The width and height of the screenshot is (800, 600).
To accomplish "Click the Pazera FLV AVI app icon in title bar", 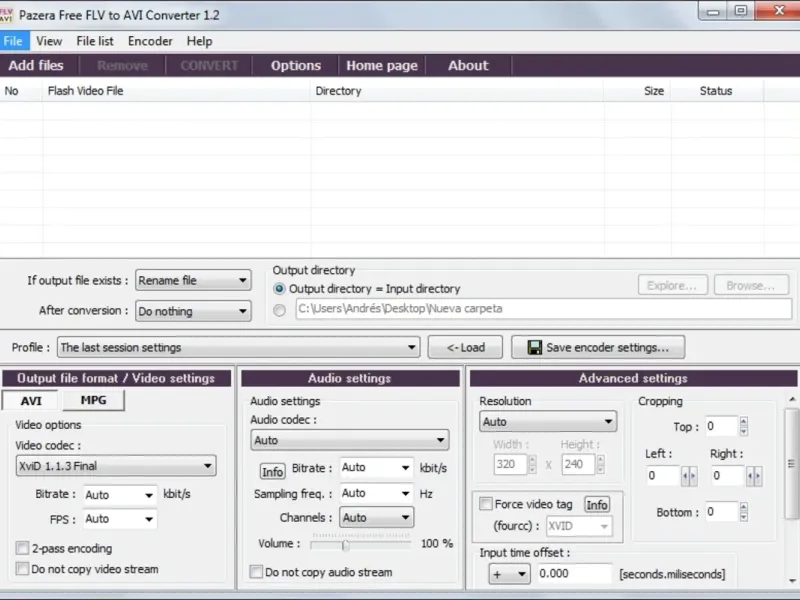I will coord(6,15).
